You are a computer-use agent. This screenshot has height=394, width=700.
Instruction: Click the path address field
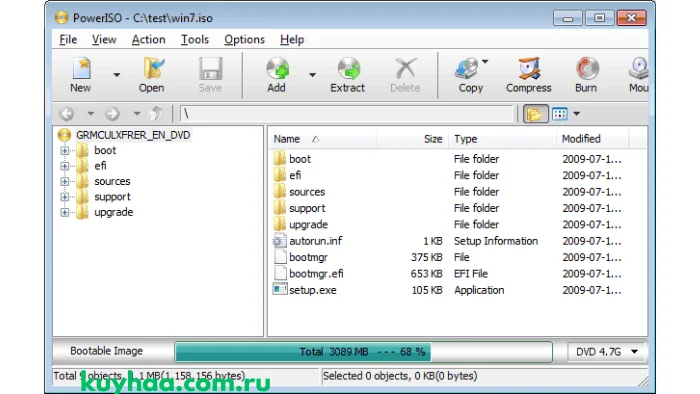point(346,114)
